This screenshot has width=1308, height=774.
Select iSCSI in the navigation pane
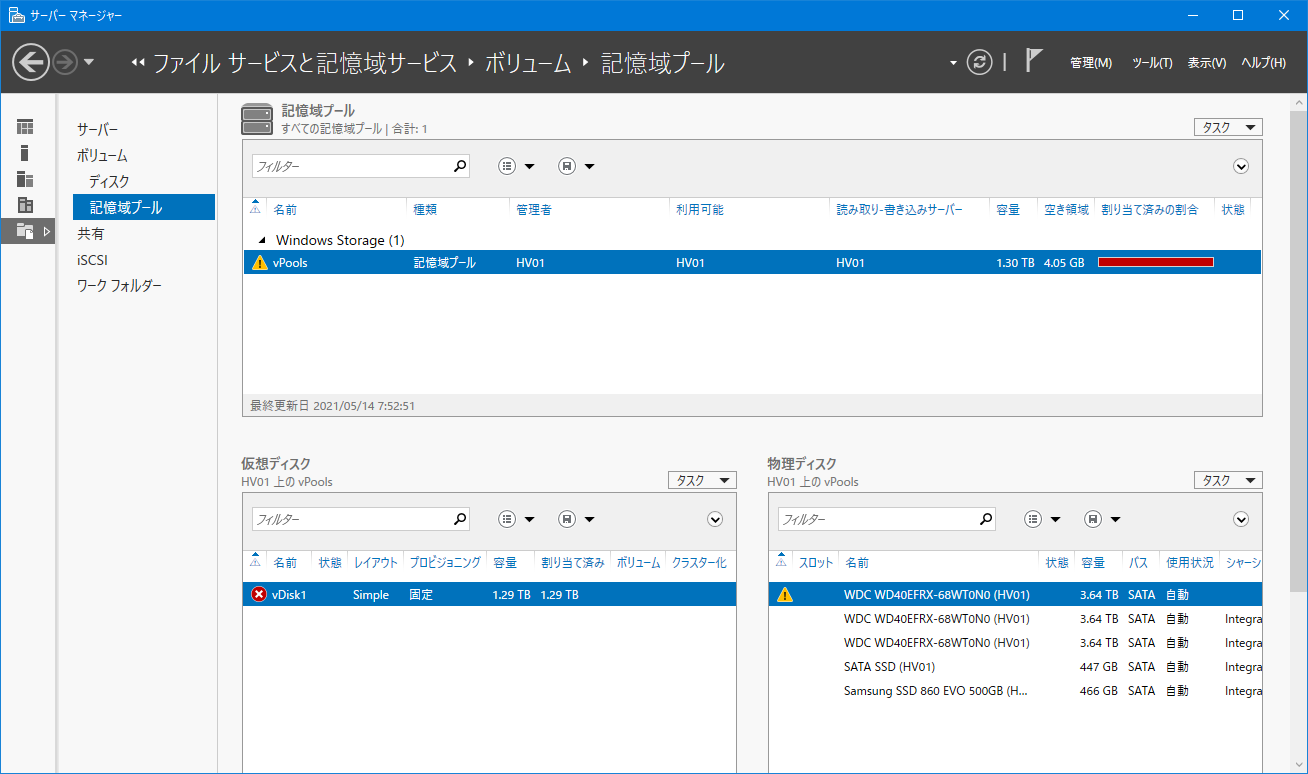tap(92, 260)
